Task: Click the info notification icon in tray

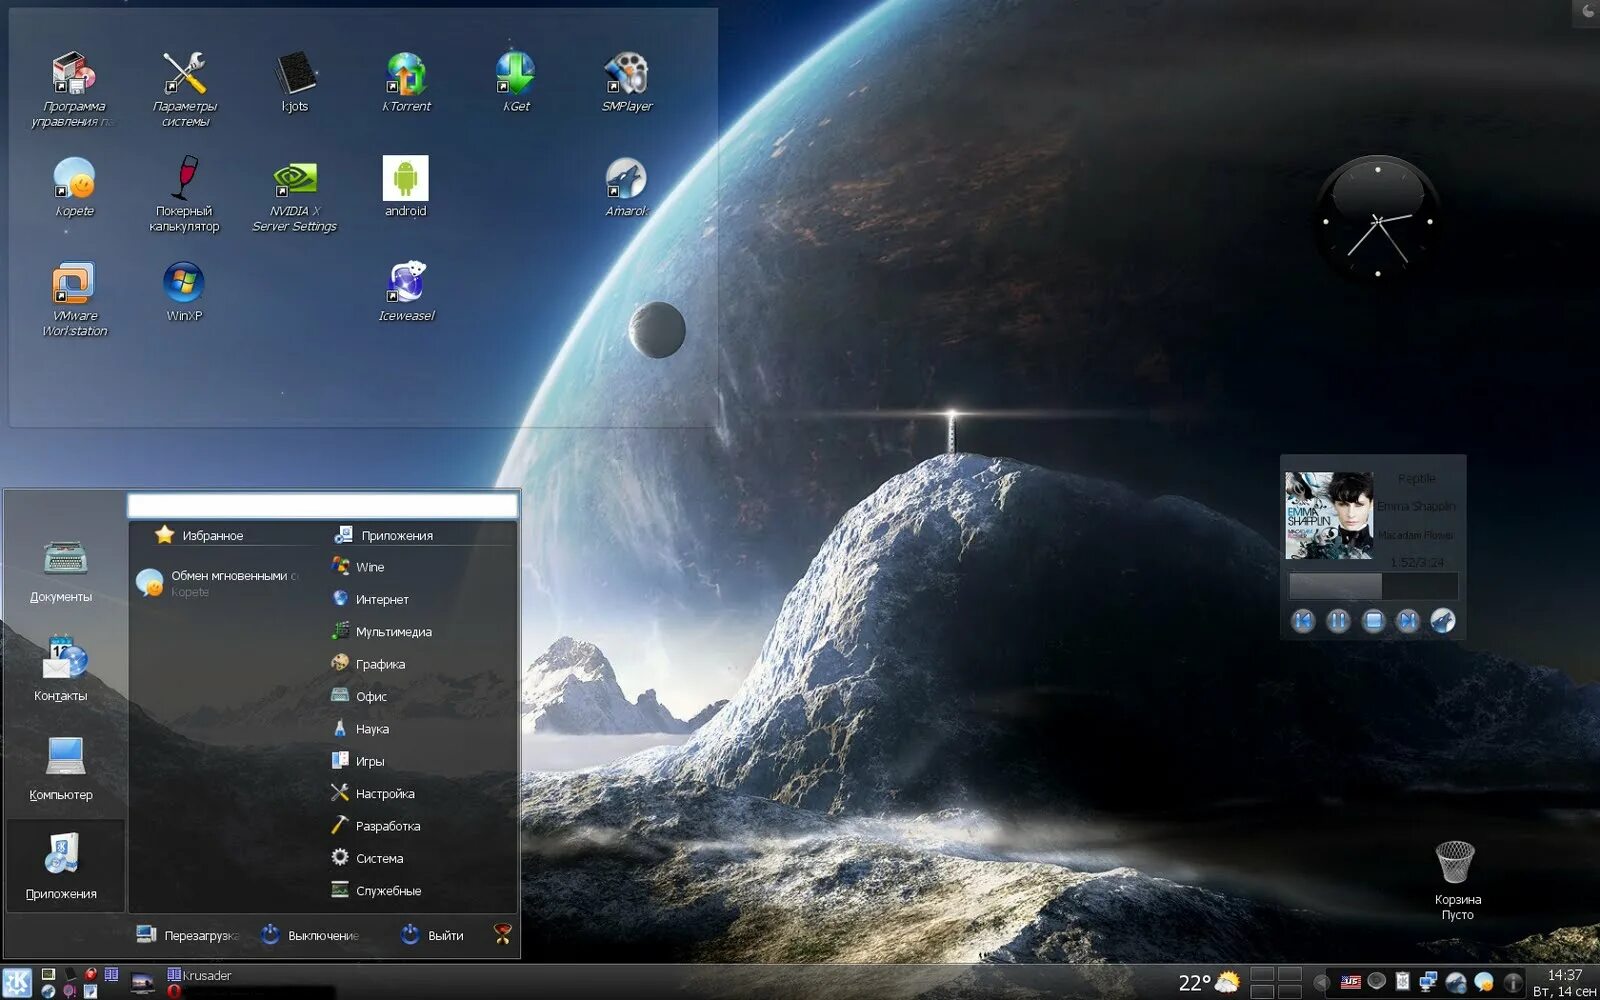Action: click(x=1513, y=982)
